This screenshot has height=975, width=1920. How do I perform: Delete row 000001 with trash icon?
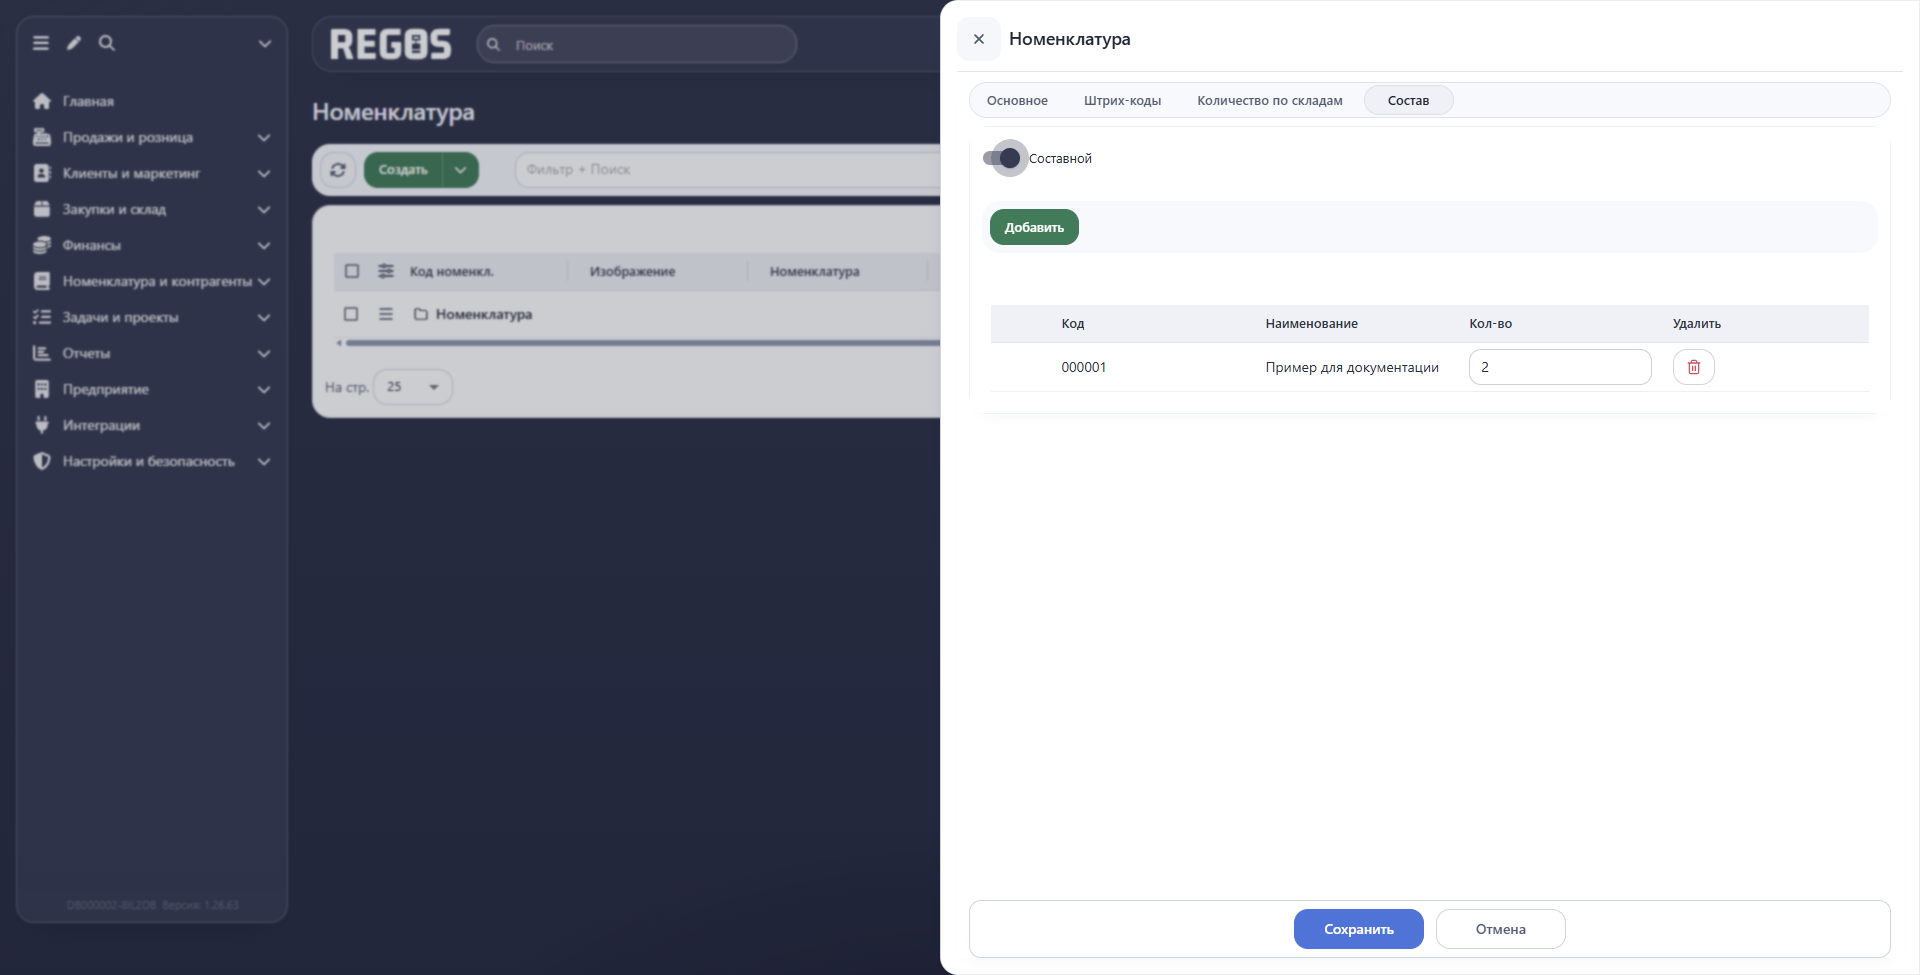point(1694,367)
